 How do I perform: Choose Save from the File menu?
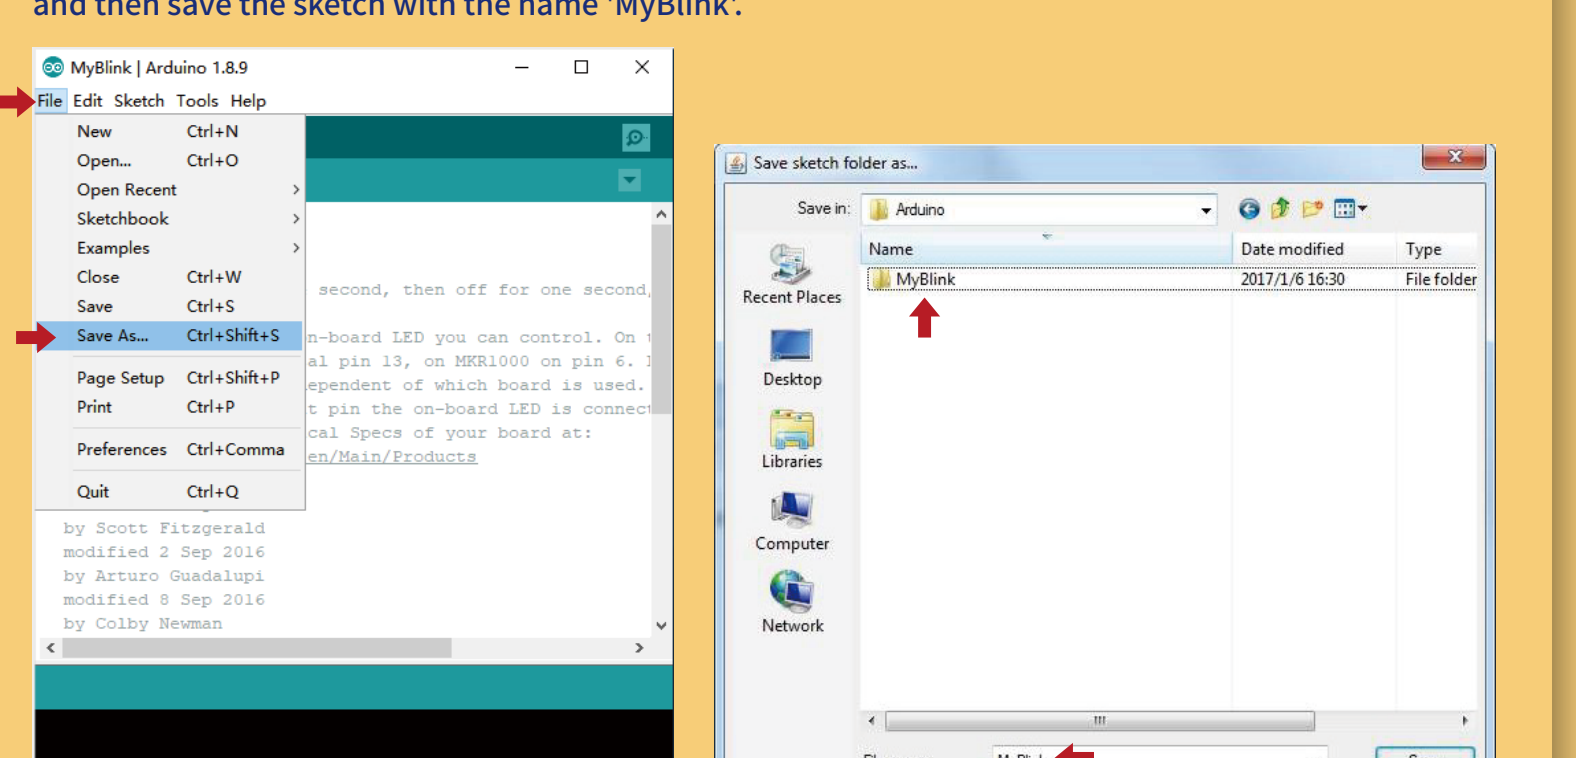169,306
